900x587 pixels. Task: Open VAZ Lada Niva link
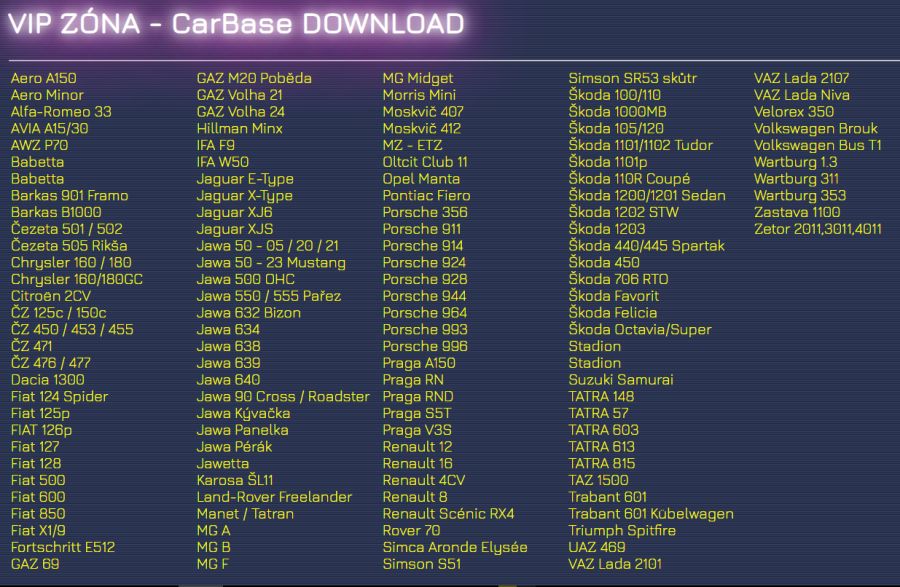pyautogui.click(x=802, y=95)
